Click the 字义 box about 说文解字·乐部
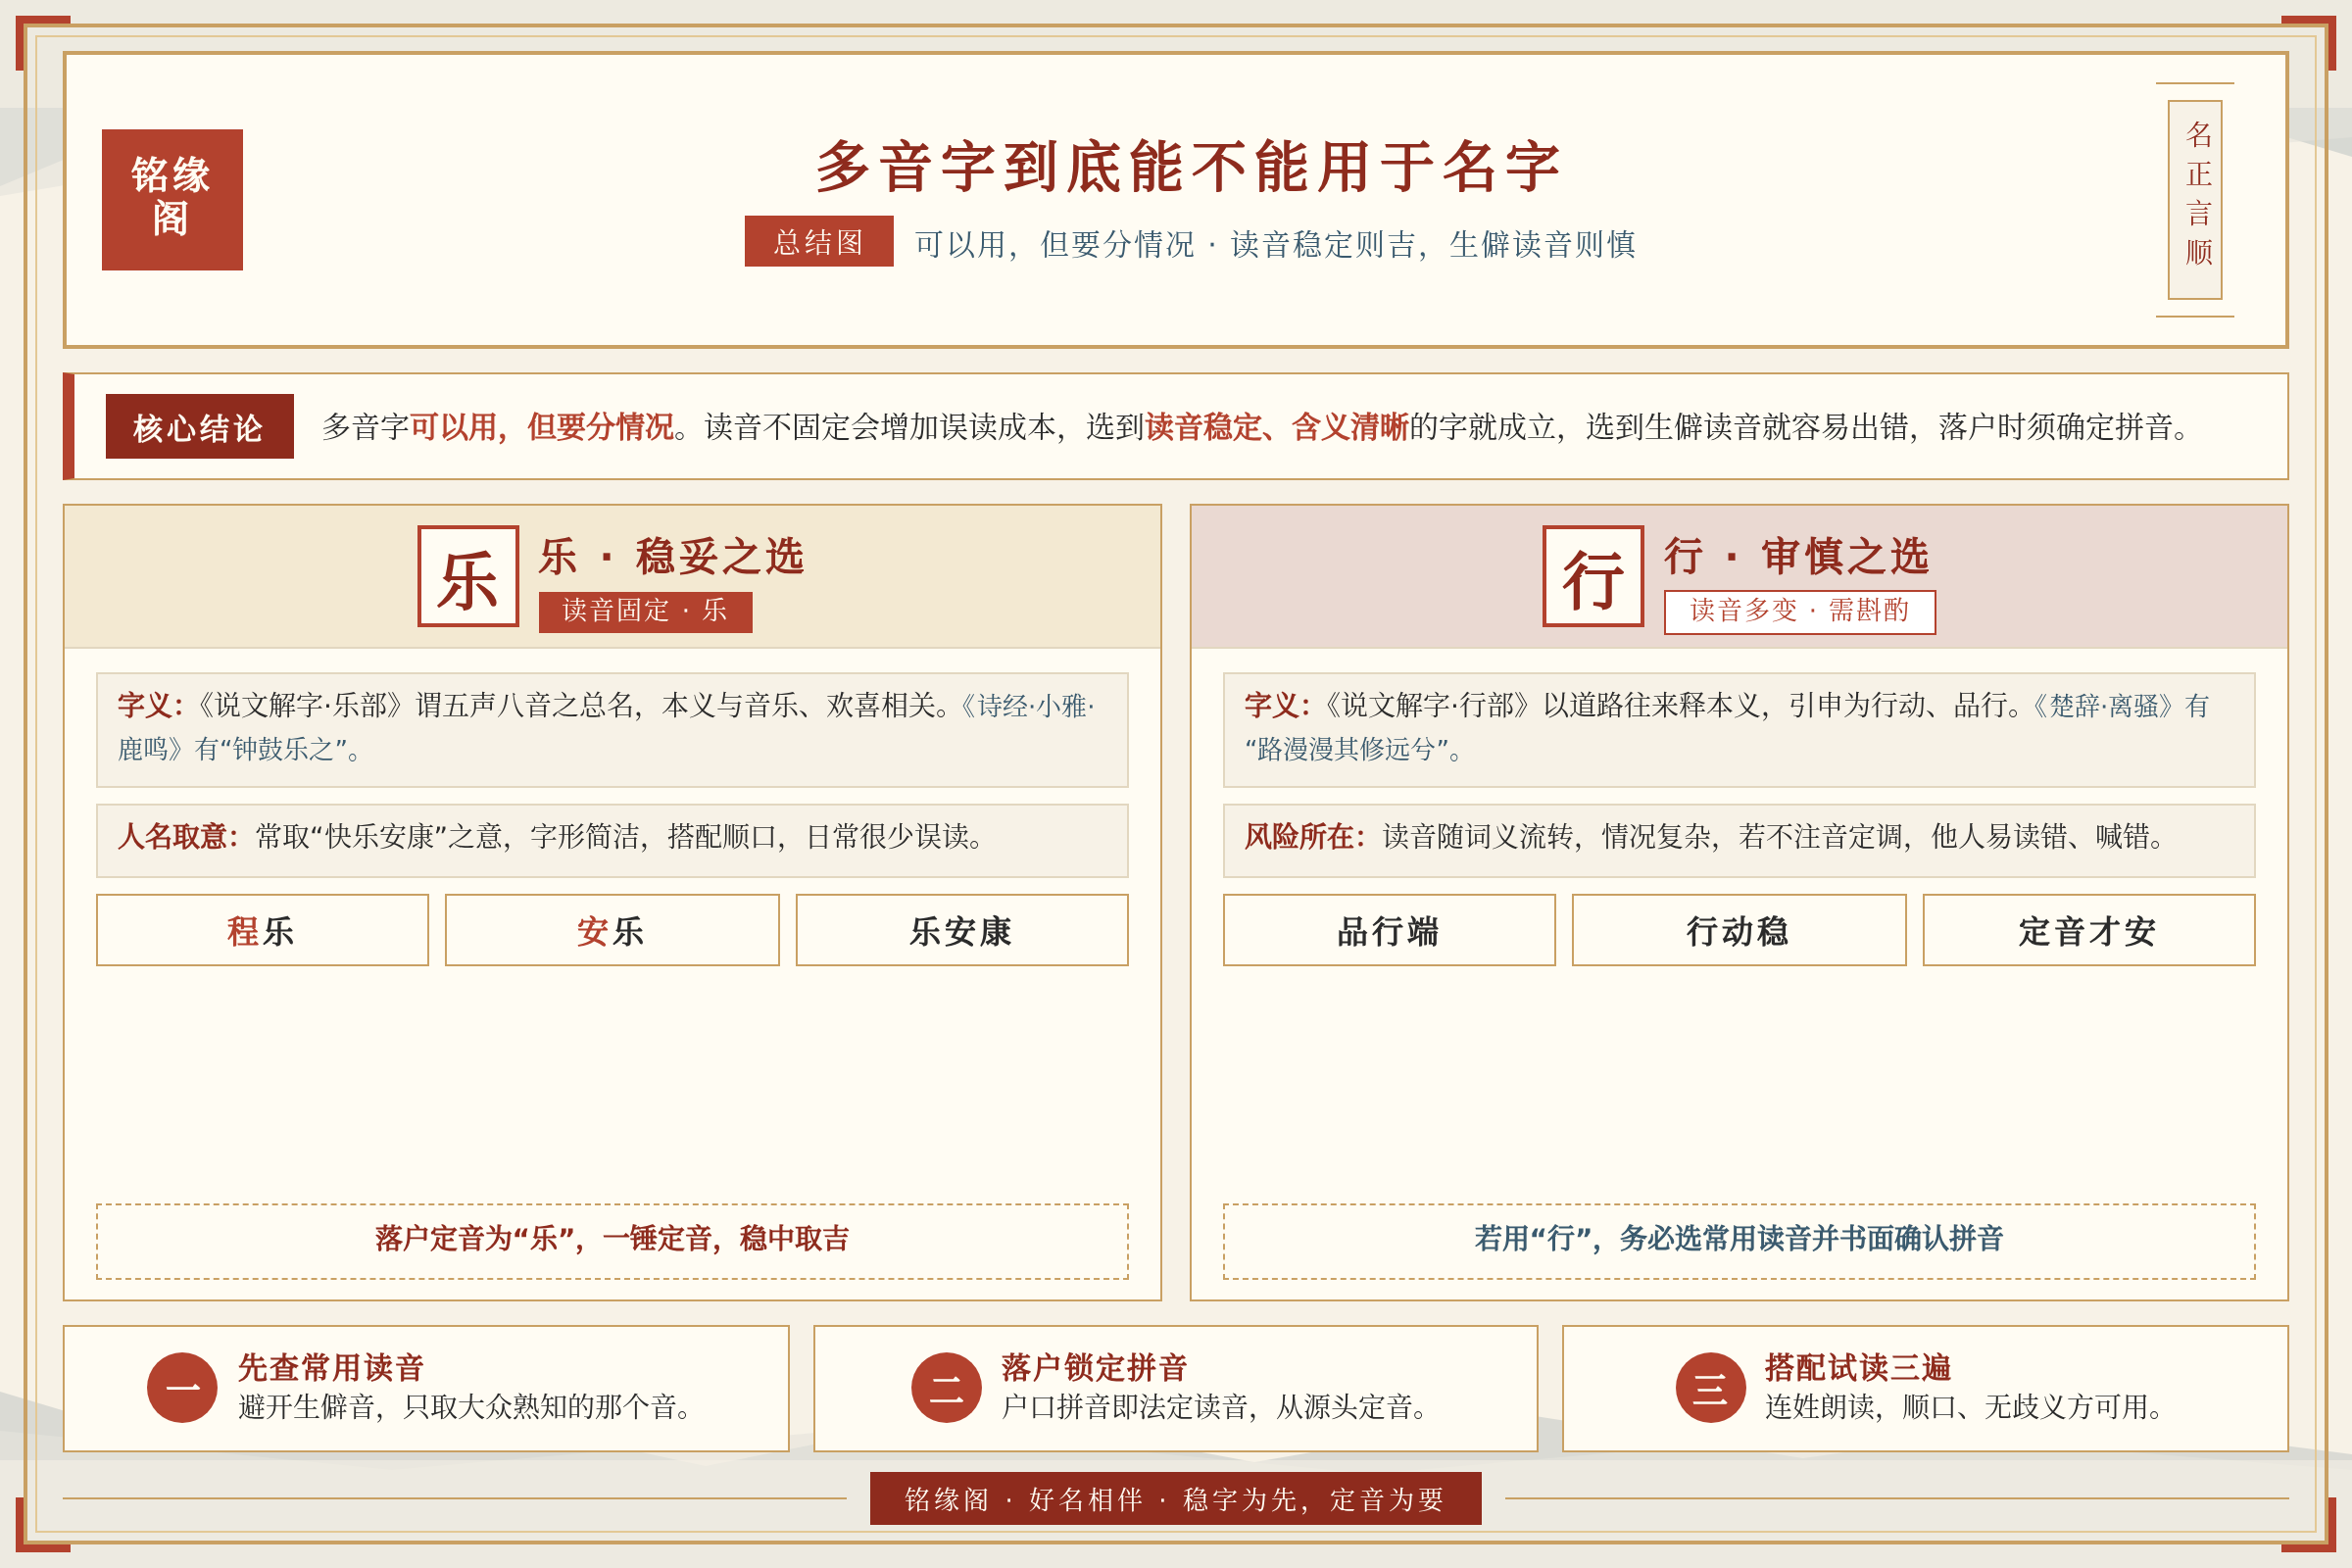Image resolution: width=2352 pixels, height=1568 pixels. pos(612,729)
